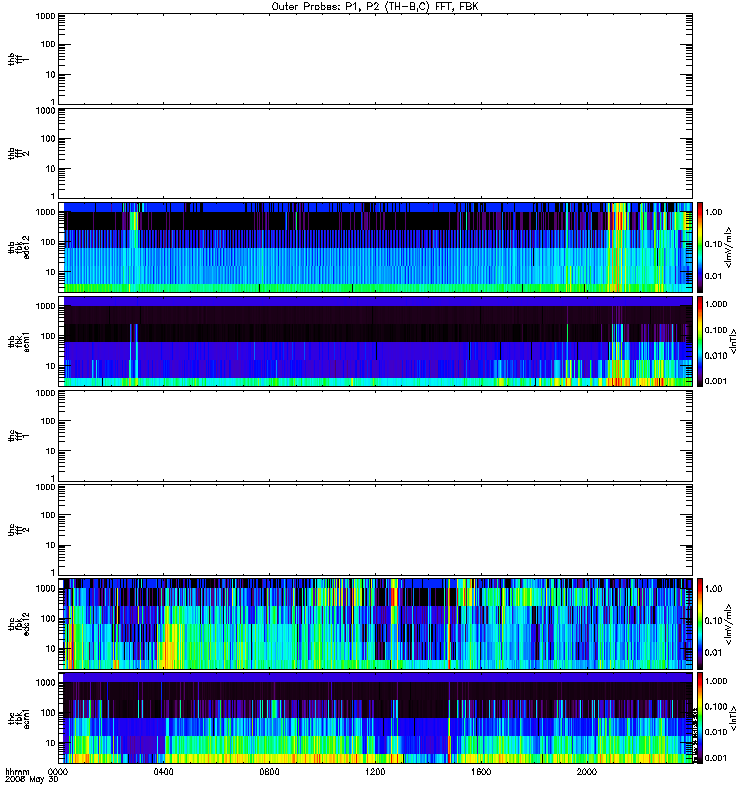Screen dimensions: 750x800
Task: Click the thc fbk edc12 color scale bar
Action: (x=700, y=623)
